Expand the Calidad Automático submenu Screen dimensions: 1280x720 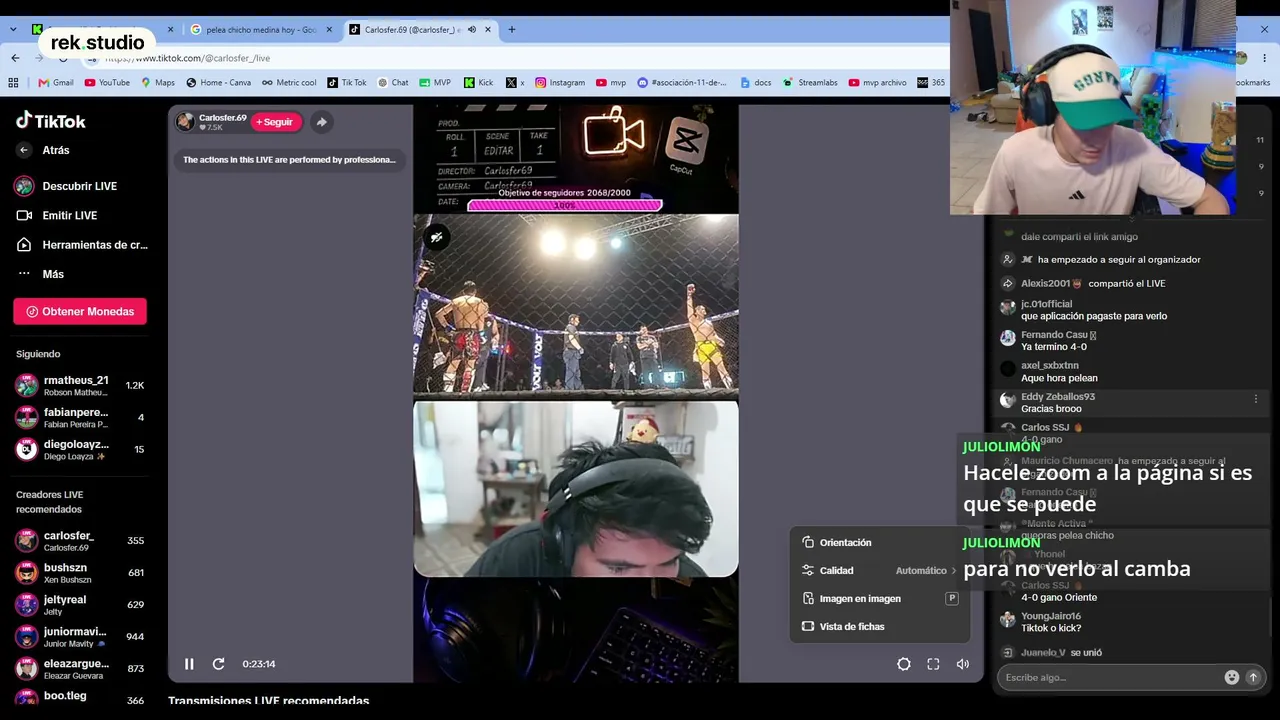pyautogui.click(x=880, y=570)
